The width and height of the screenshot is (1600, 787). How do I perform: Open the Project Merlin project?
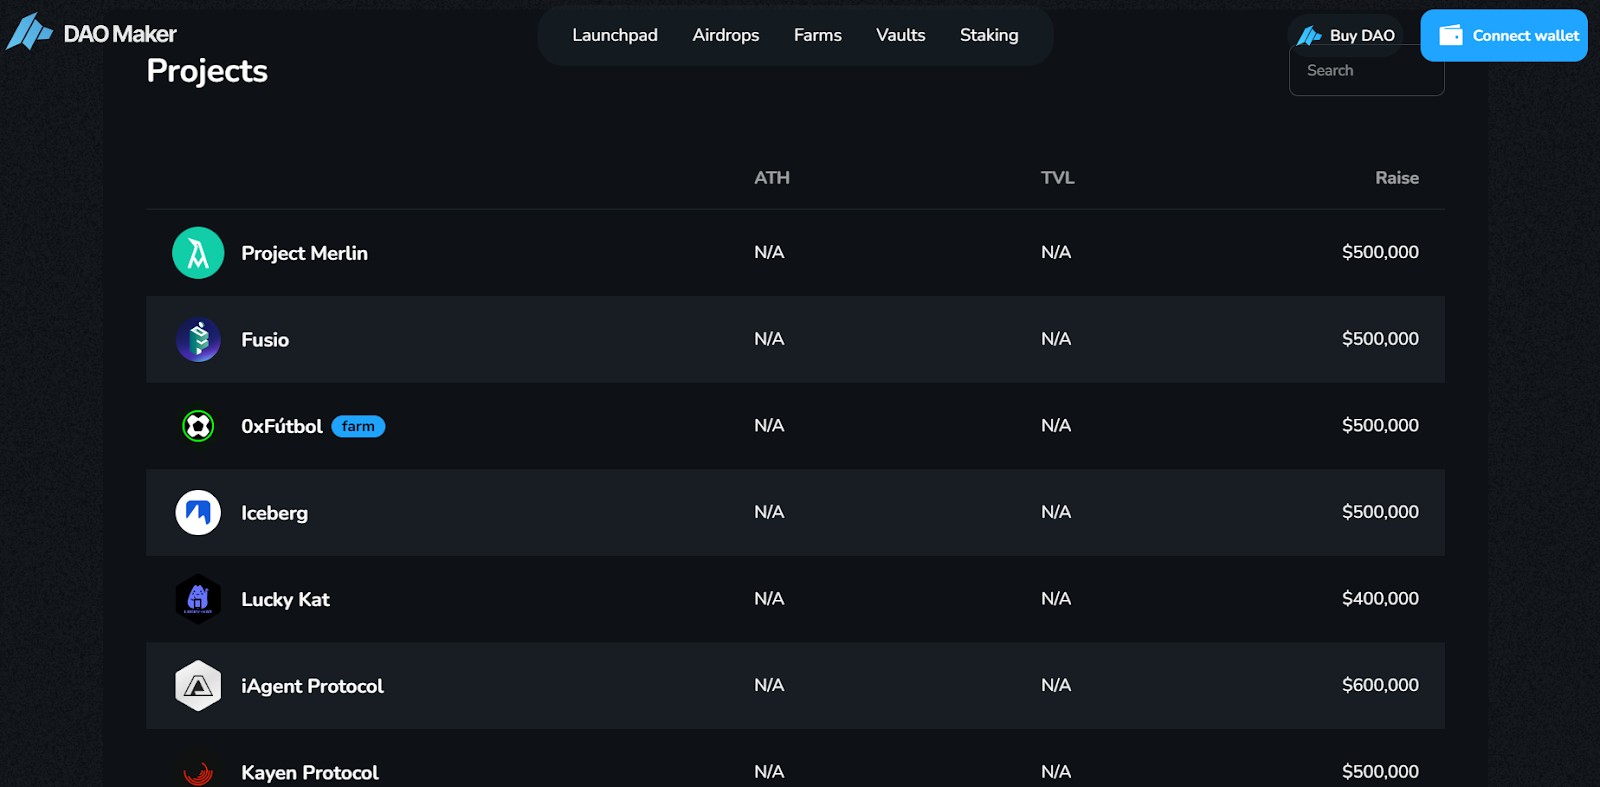(304, 253)
